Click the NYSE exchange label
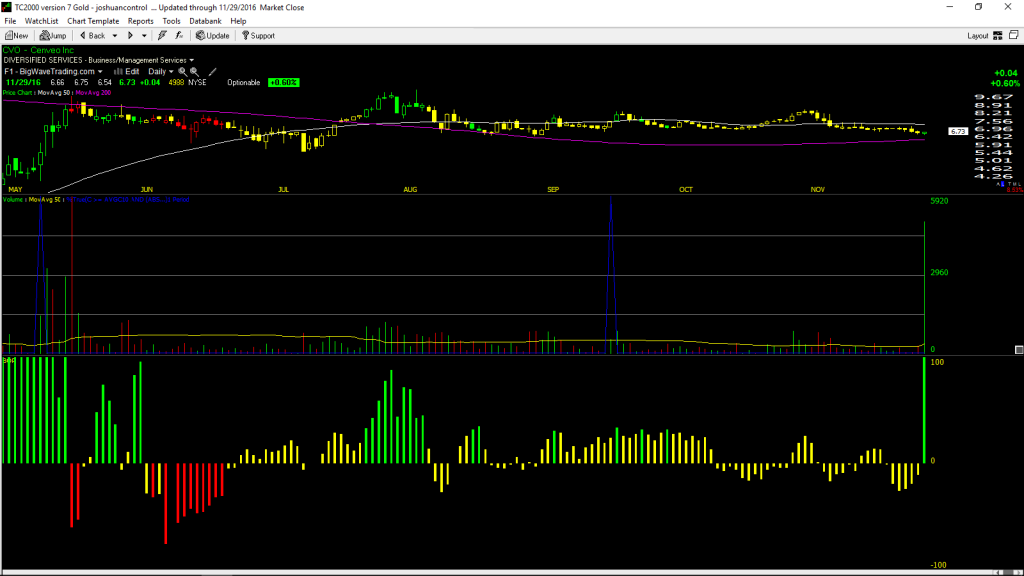Viewport: 1024px width, 576px height. (x=197, y=82)
